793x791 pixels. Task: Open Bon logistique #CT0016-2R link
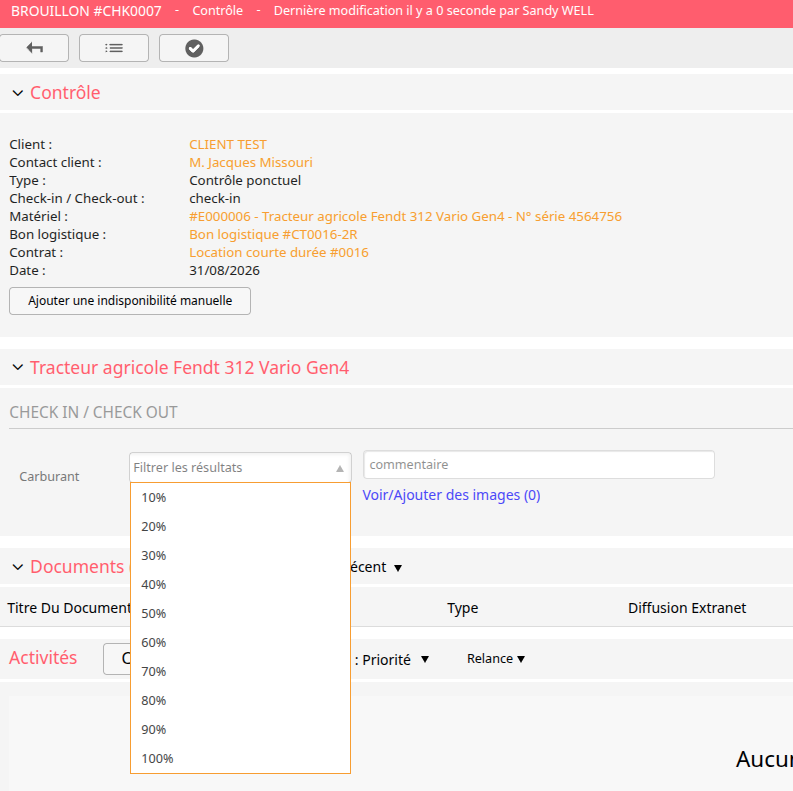tap(273, 235)
